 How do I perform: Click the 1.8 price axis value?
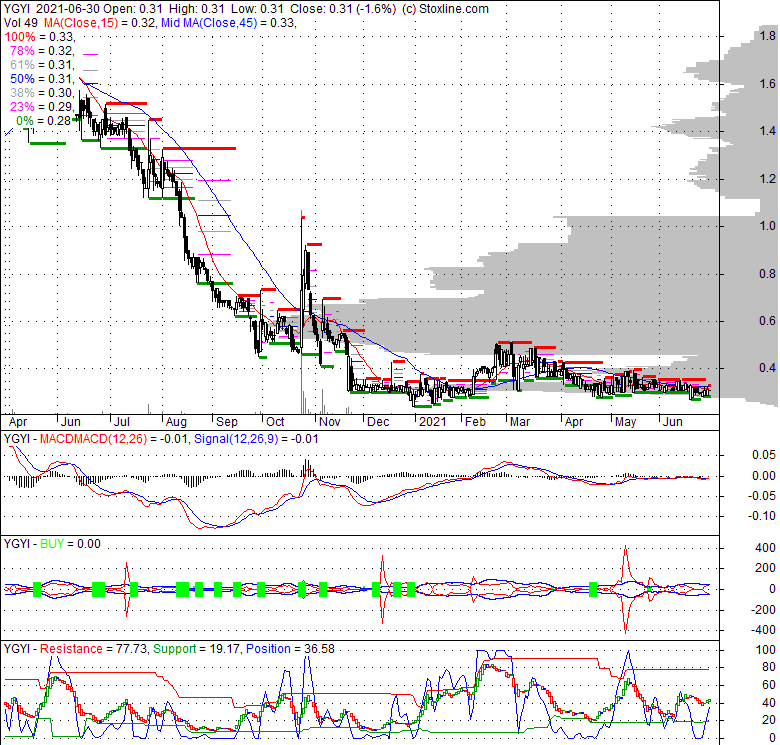coord(768,36)
